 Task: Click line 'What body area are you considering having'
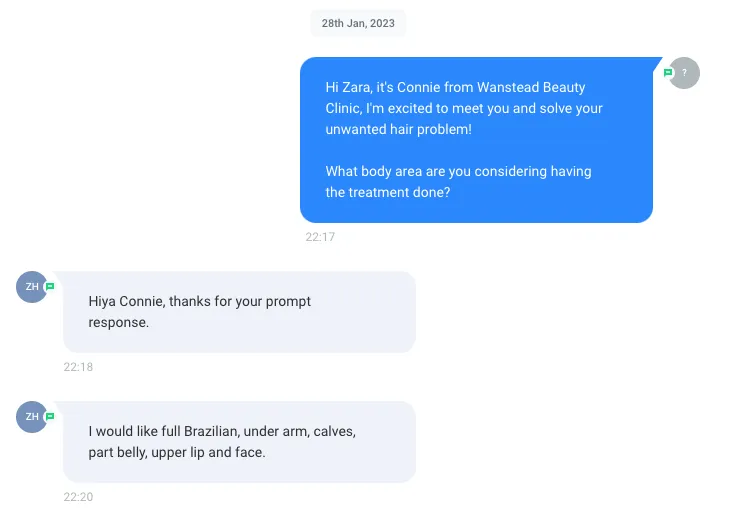[x=458, y=171]
